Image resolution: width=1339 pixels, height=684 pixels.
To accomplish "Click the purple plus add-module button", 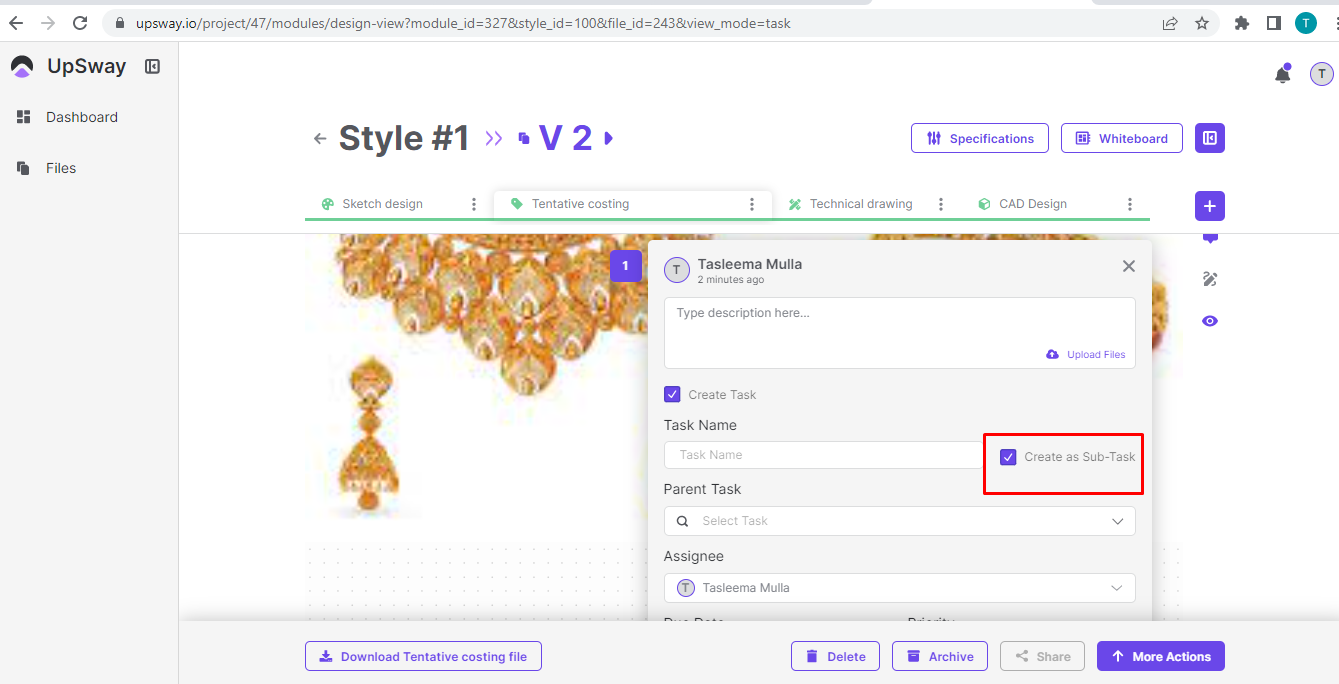I will (1209, 206).
